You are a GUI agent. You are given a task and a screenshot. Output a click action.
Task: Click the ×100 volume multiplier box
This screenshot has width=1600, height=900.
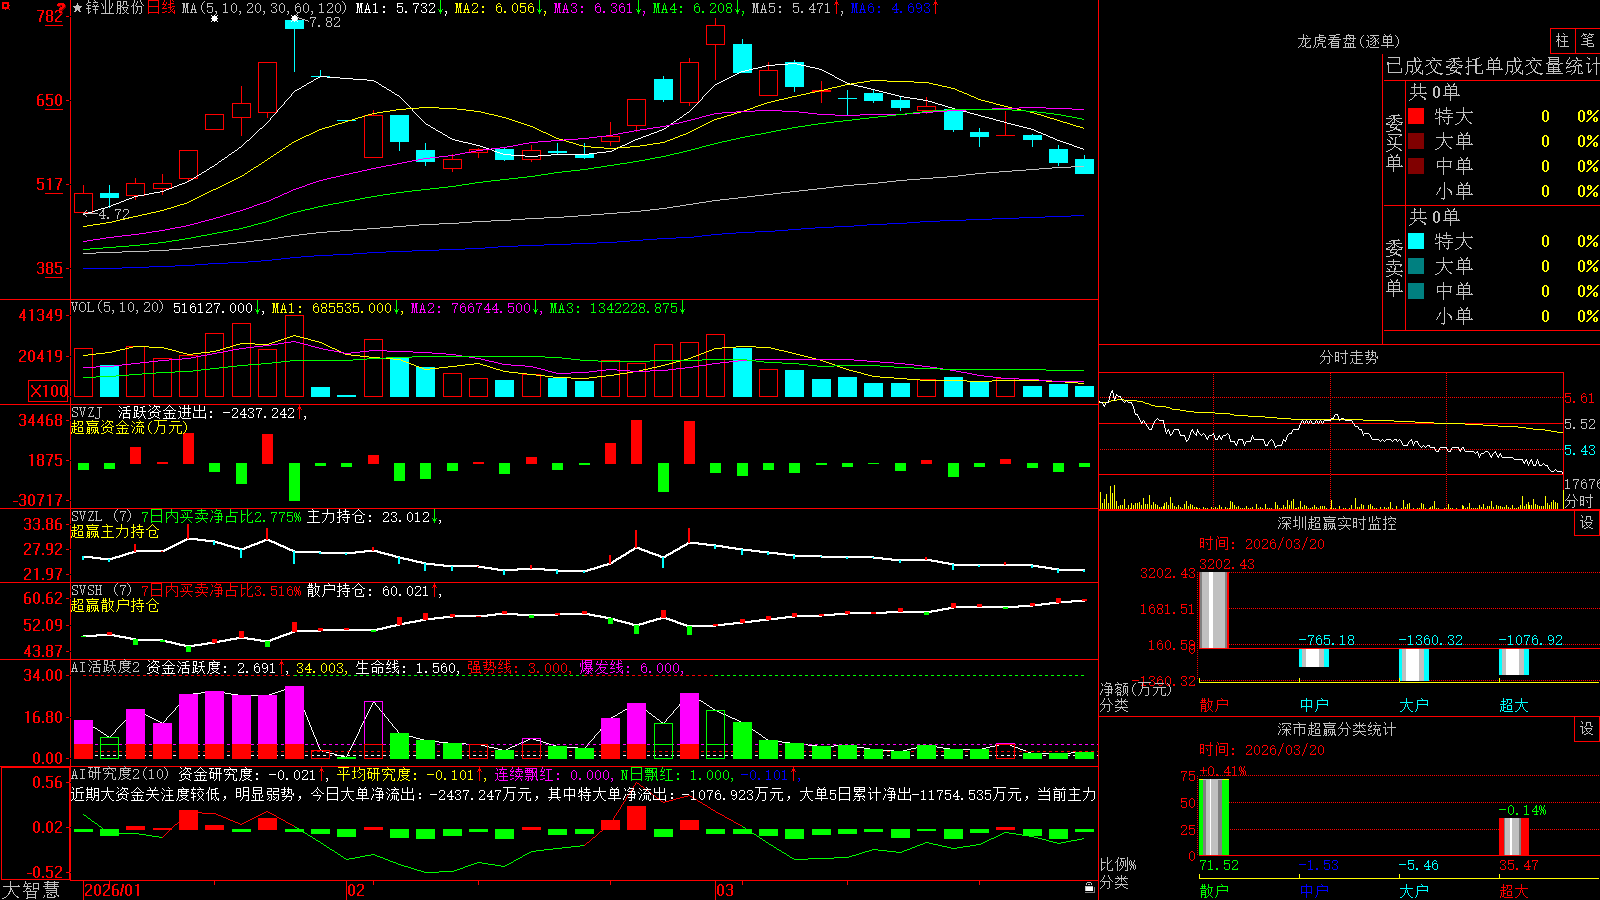tap(49, 392)
